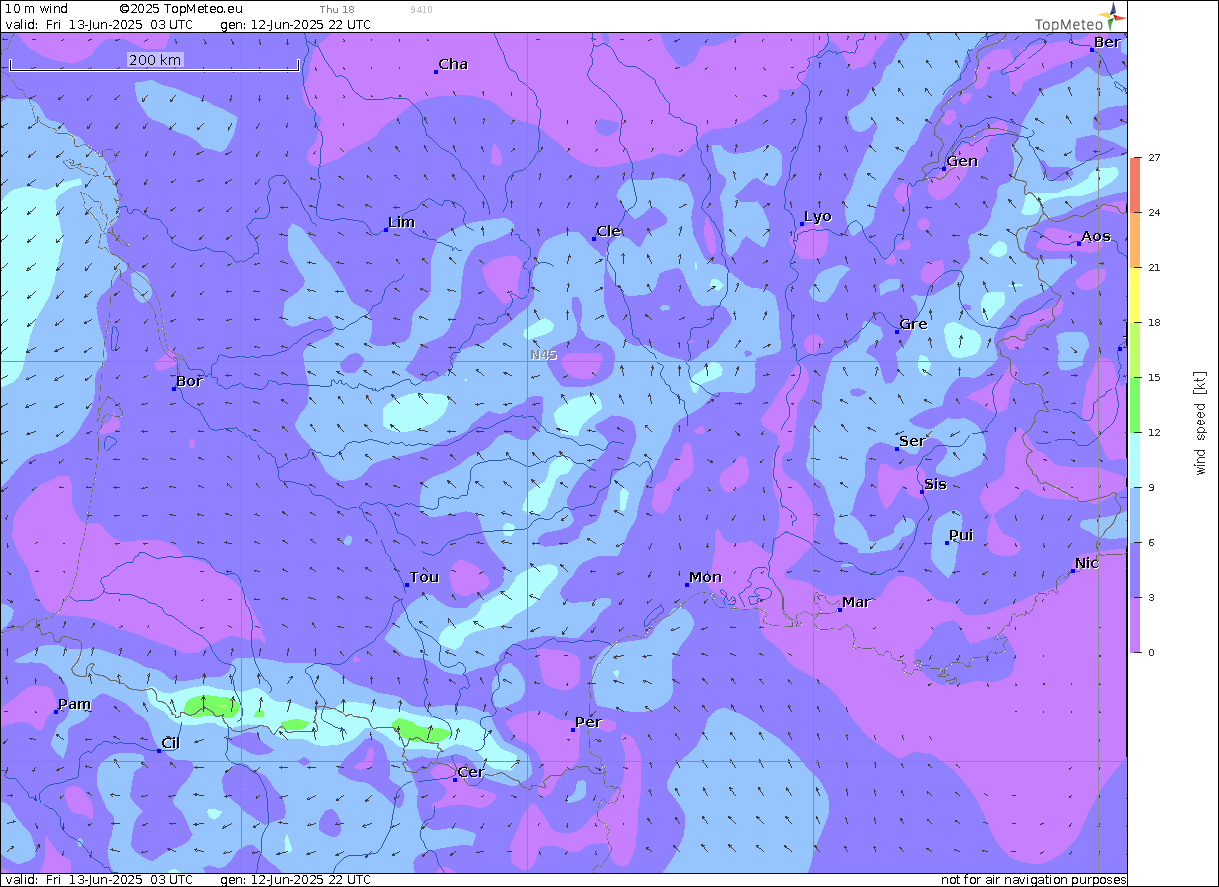
Task: Select the Mon city label
Action: pos(705,577)
